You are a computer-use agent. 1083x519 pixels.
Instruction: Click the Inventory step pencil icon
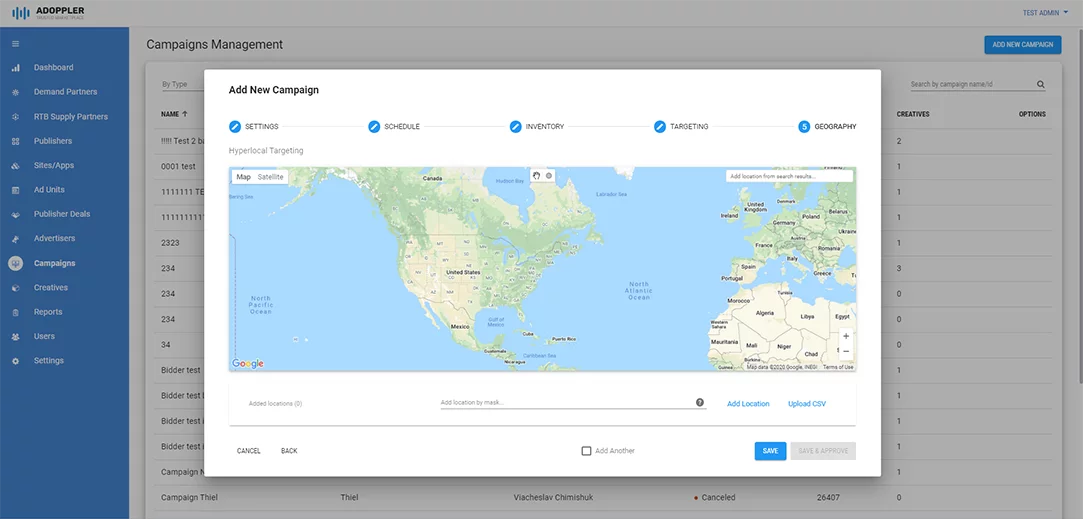click(x=515, y=126)
